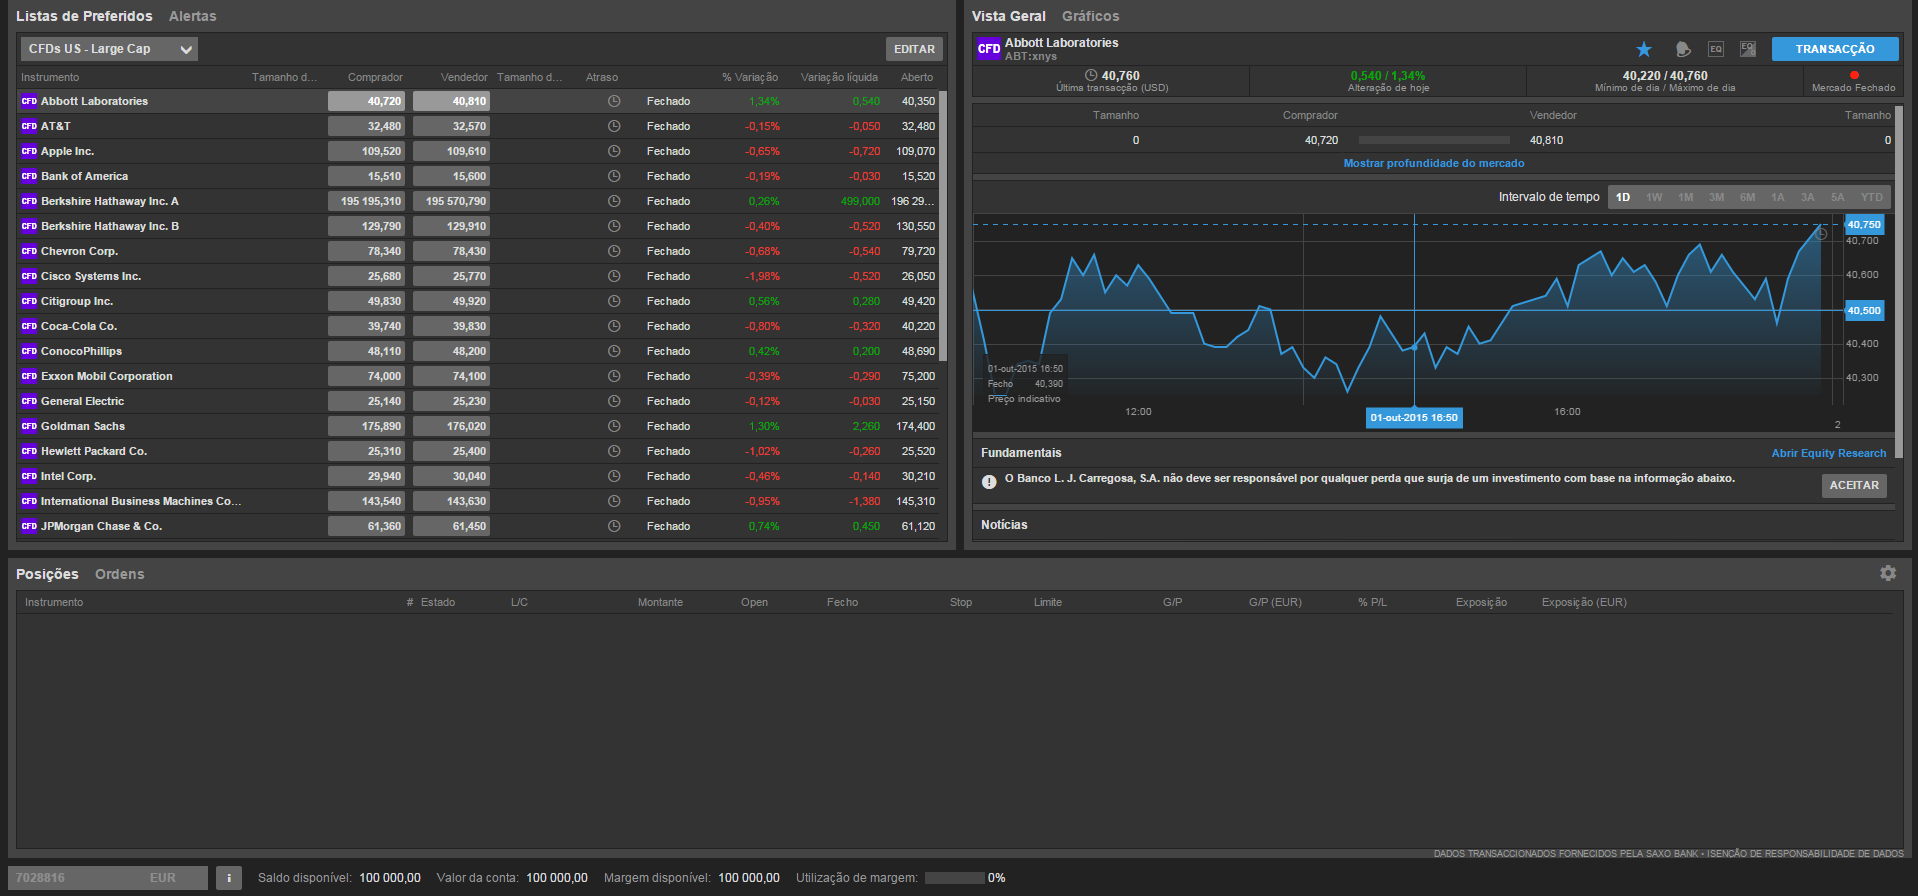Open Abrir Equity Research link
This screenshot has height=896, width=1918.
[1829, 453]
